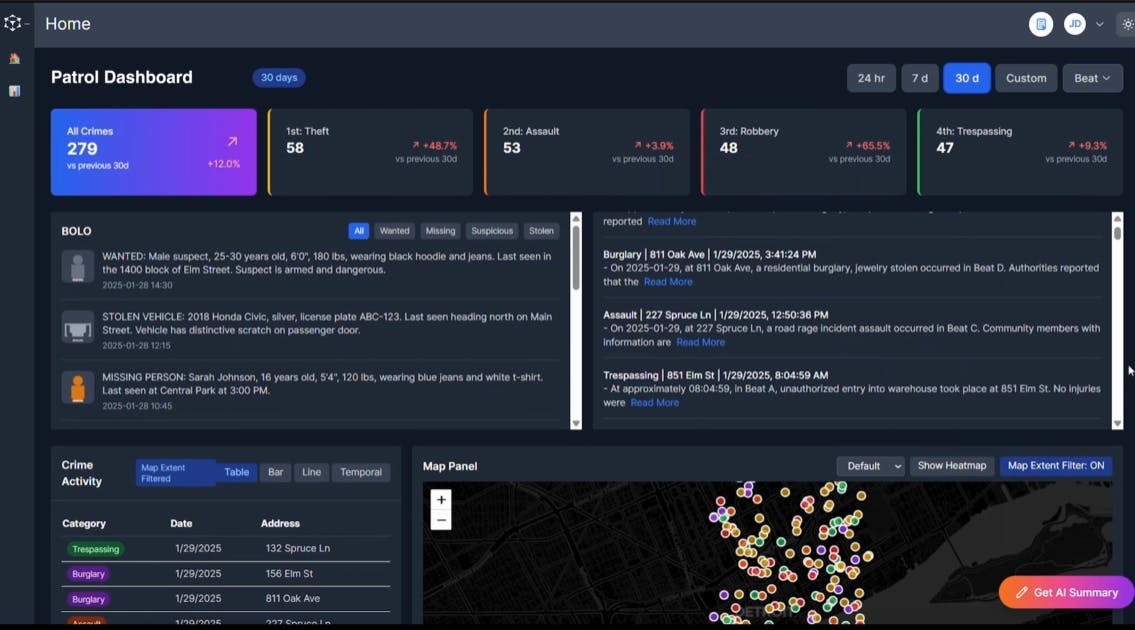Open the notepad icon in the top bar
1135x630 pixels.
[x=1040, y=23]
